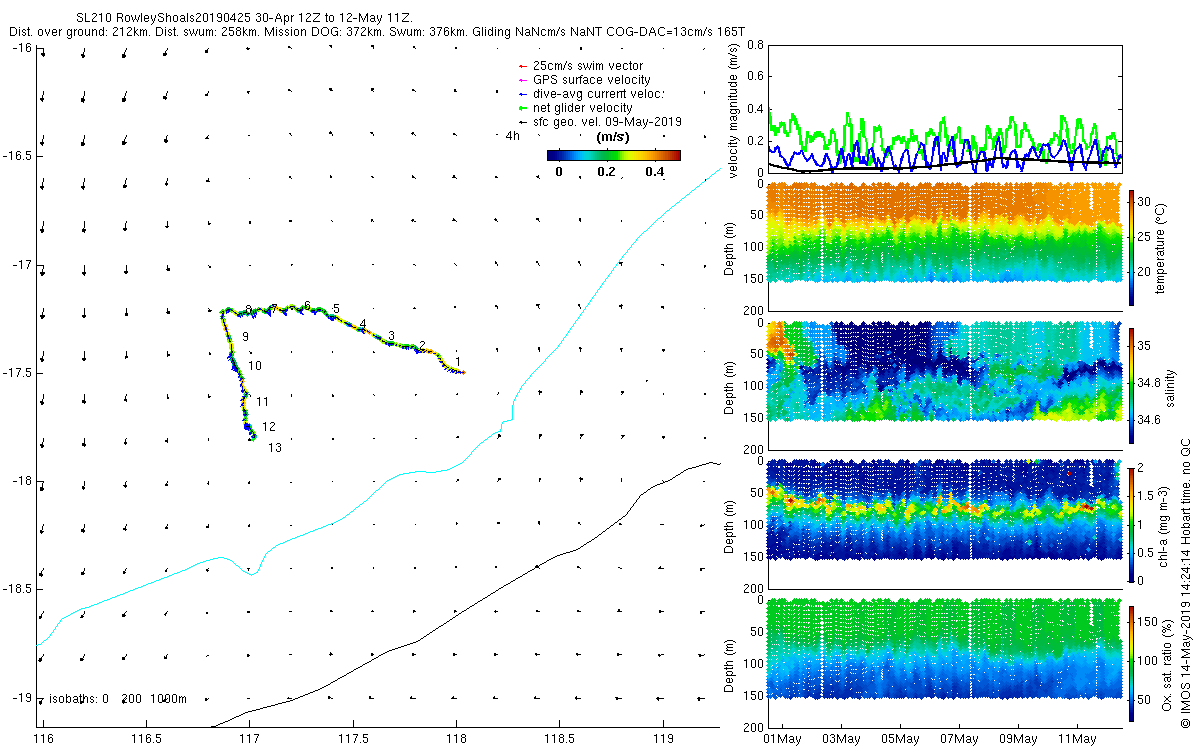The image size is (1200, 750).
Task: Click latitude tick label '-18.5' on the map
Action: pos(17,589)
